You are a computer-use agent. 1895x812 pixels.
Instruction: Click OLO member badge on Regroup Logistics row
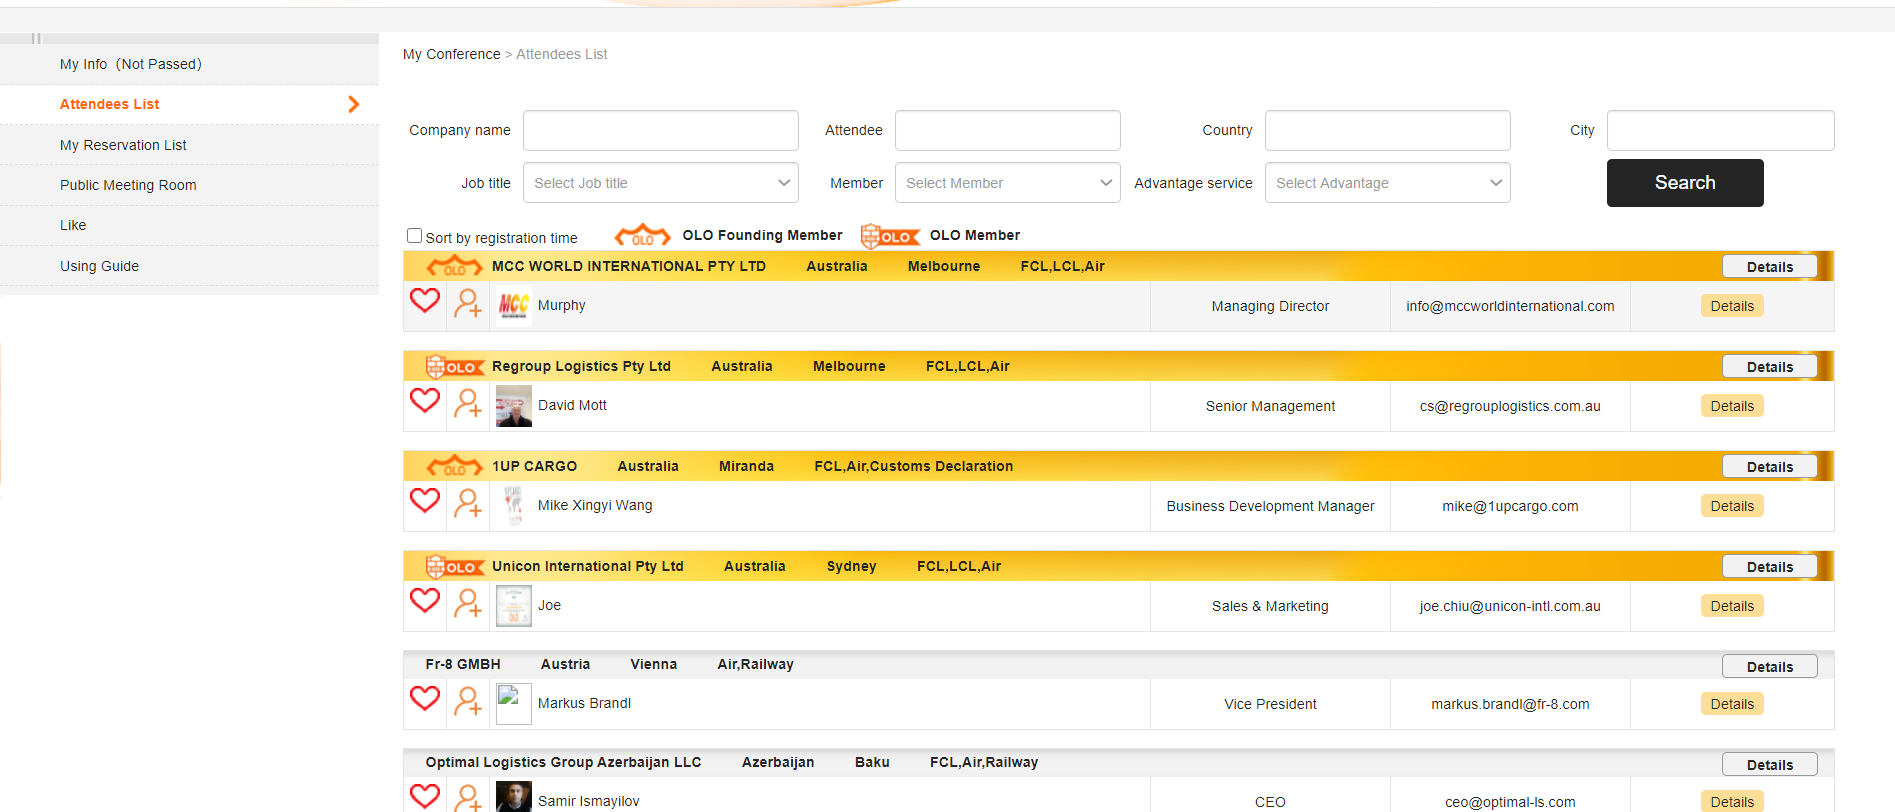[455, 367]
